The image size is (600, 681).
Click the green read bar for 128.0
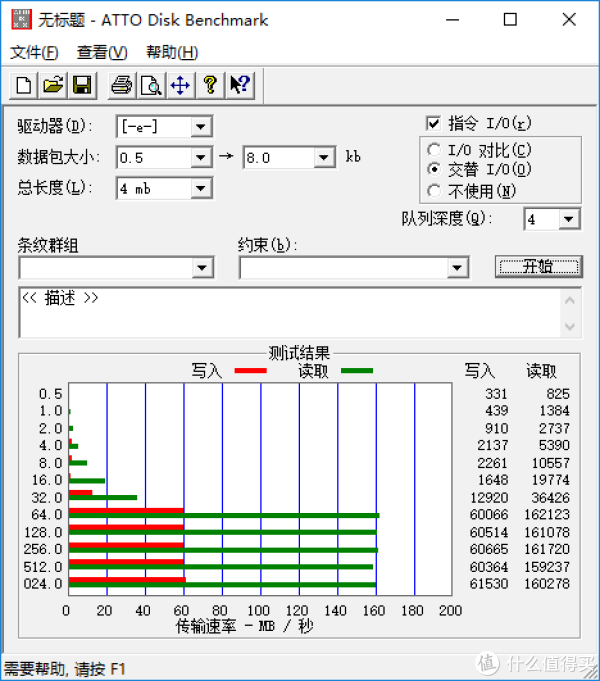point(222,532)
